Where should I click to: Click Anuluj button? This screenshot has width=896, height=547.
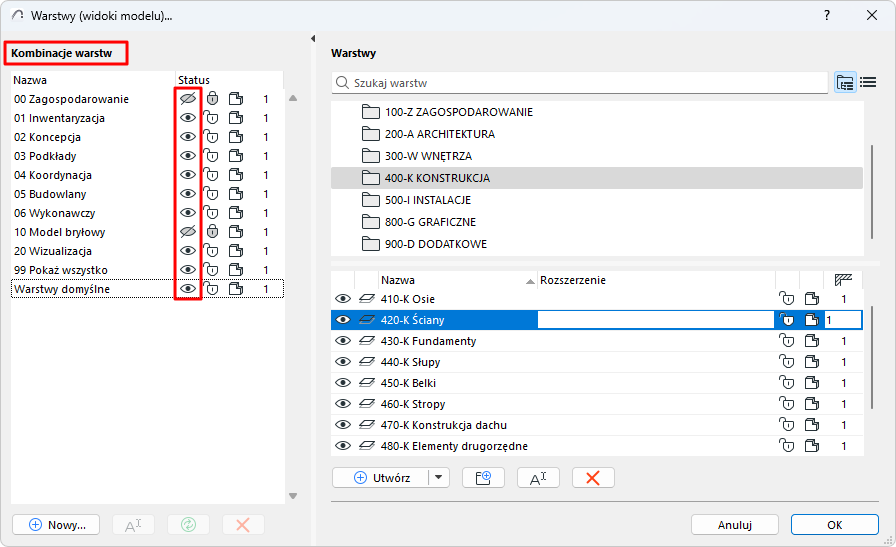pyautogui.click(x=734, y=525)
